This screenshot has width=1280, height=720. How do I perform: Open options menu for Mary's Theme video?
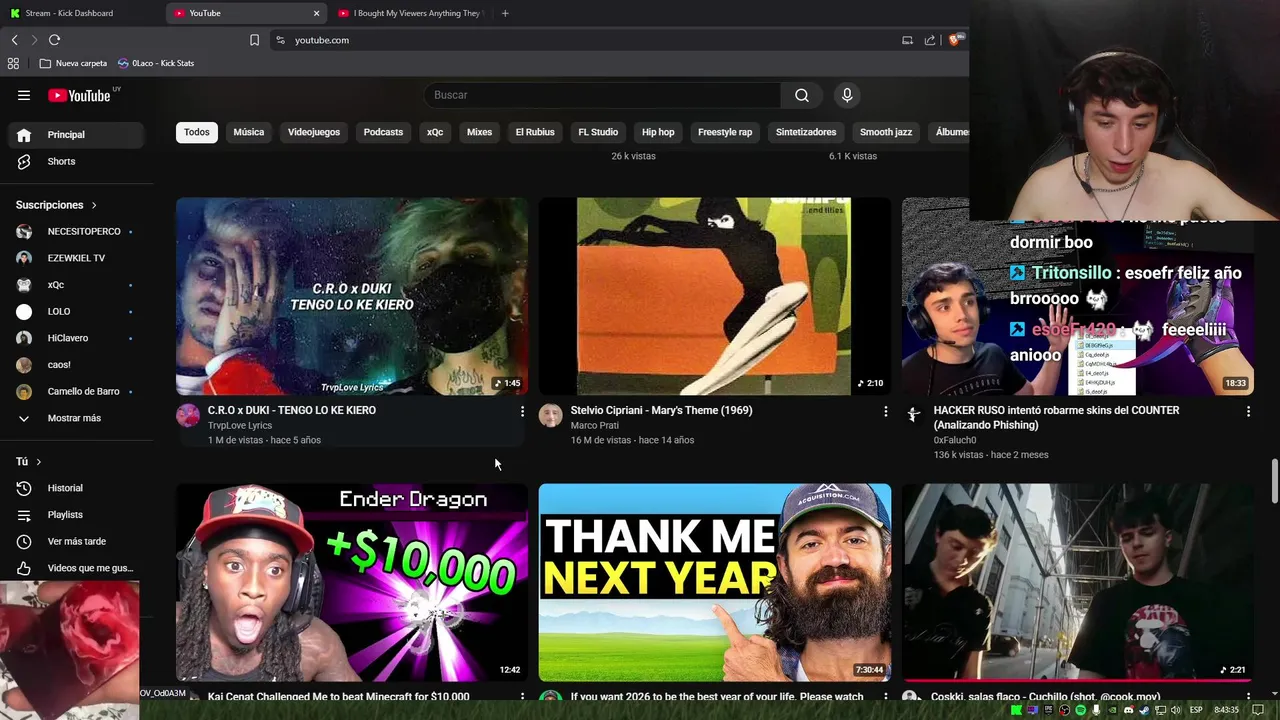click(x=885, y=411)
